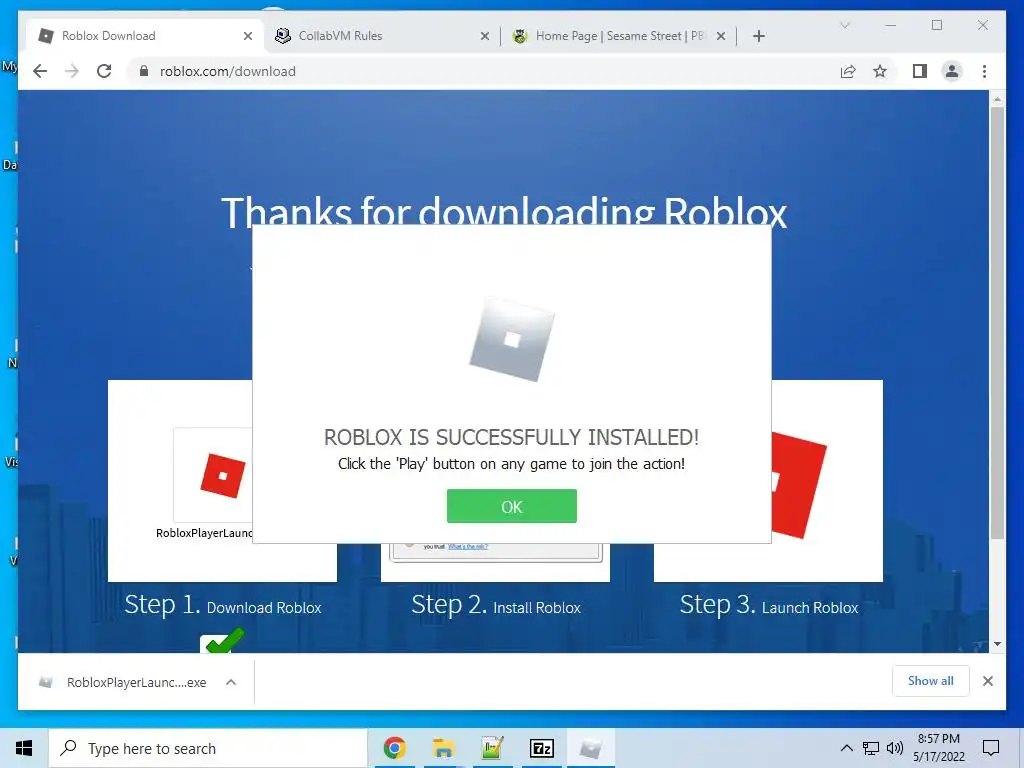This screenshot has width=1024, height=768.
Task: Reload the Roblox download page
Action: (104, 71)
